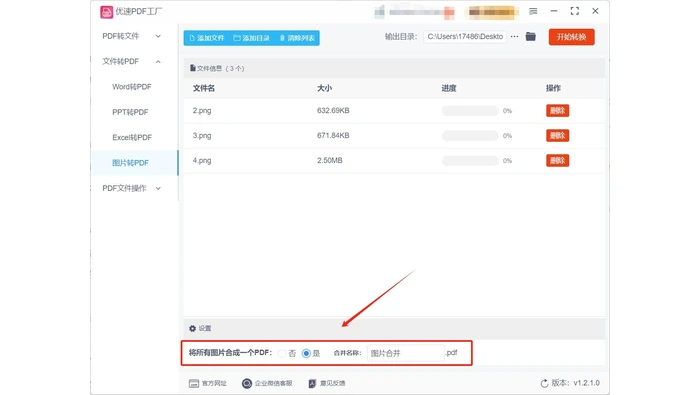The image size is (700, 395).
Task: Delete 2.png with its 删除 button
Action: [x=557, y=111]
